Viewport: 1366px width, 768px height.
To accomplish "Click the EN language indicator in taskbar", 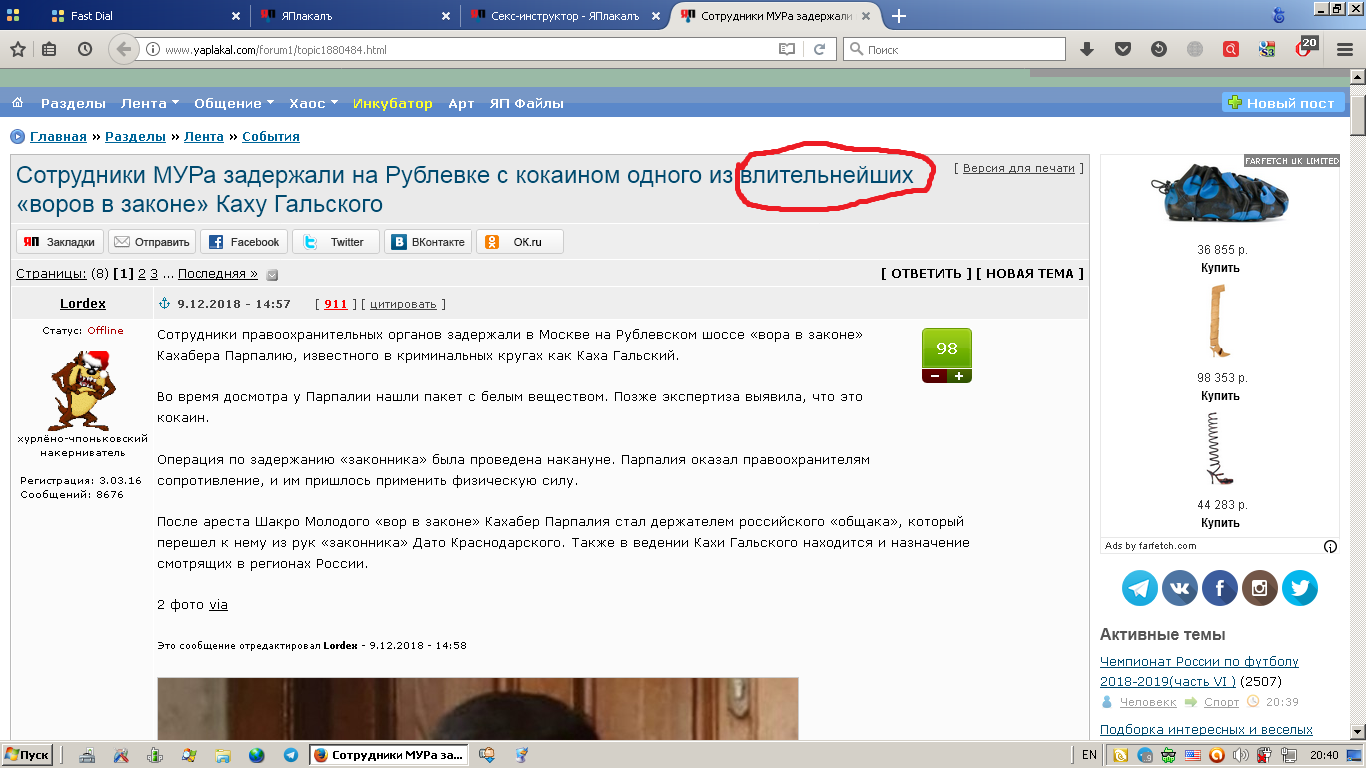I will tap(1089, 755).
